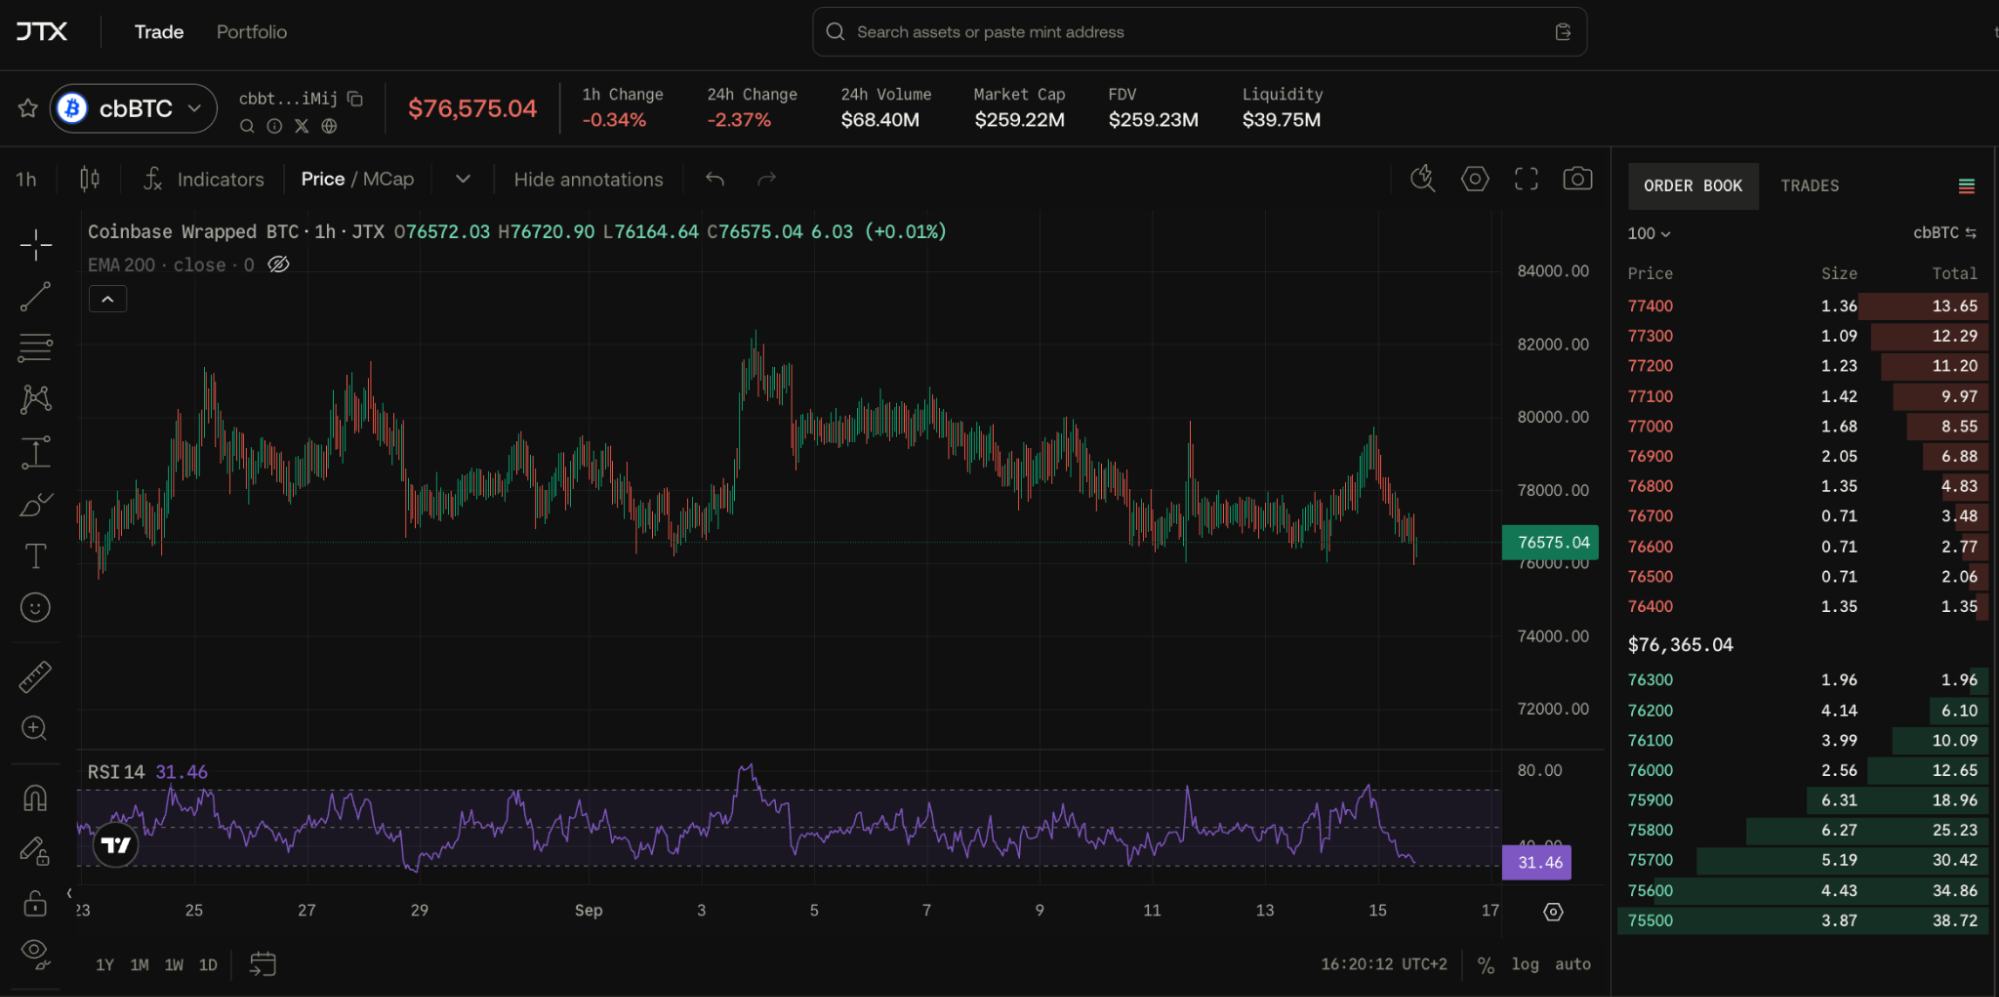
Task: Switch to the TRADES tab
Action: [1810, 186]
